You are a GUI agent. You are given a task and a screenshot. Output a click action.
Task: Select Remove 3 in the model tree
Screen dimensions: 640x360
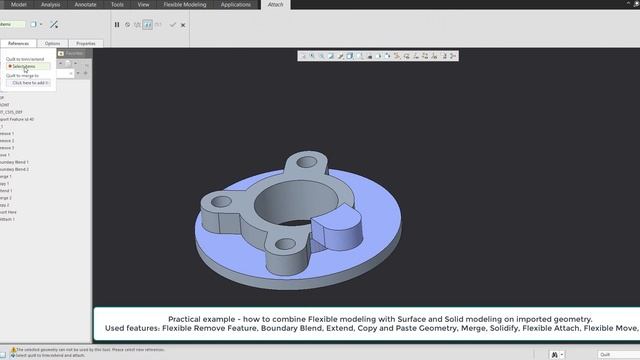pyautogui.click(x=7, y=148)
